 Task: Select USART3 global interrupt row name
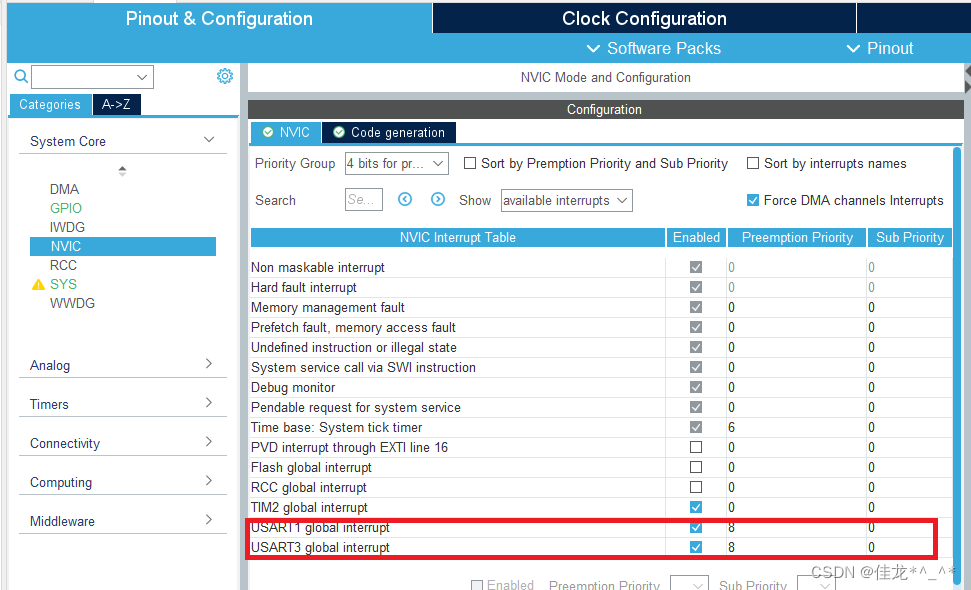(320, 547)
